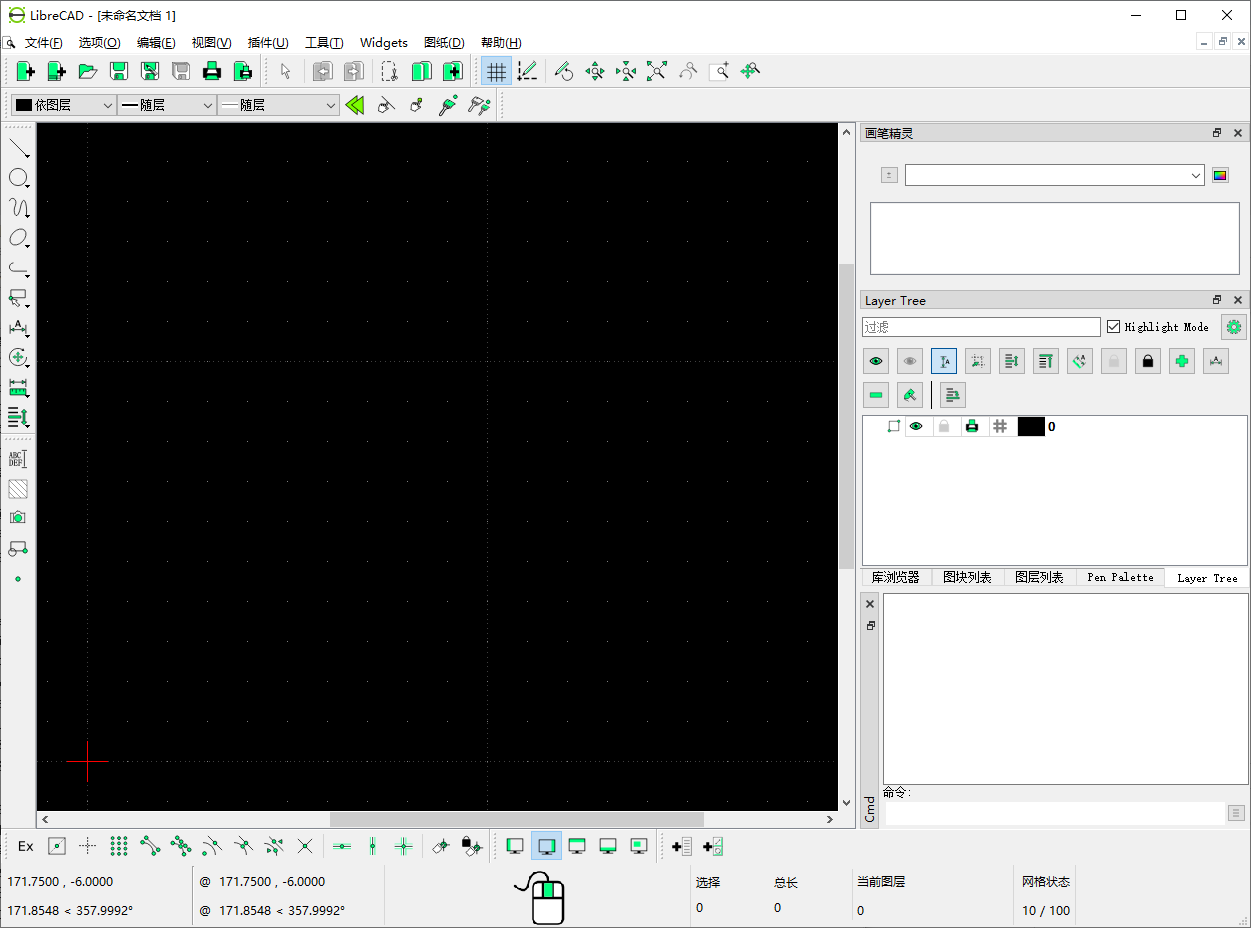Expand the Line tools dropdown
This screenshot has width=1251, height=928.
pyautogui.click(x=19, y=149)
